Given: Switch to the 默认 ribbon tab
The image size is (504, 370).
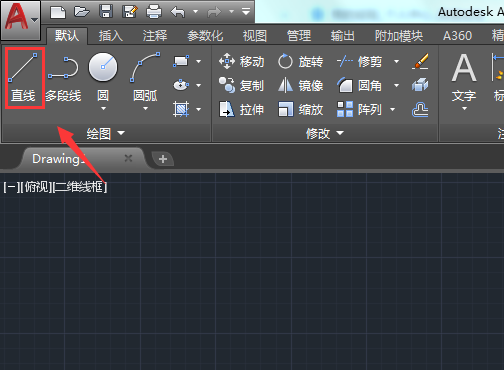Looking at the screenshot, I should point(67,36).
